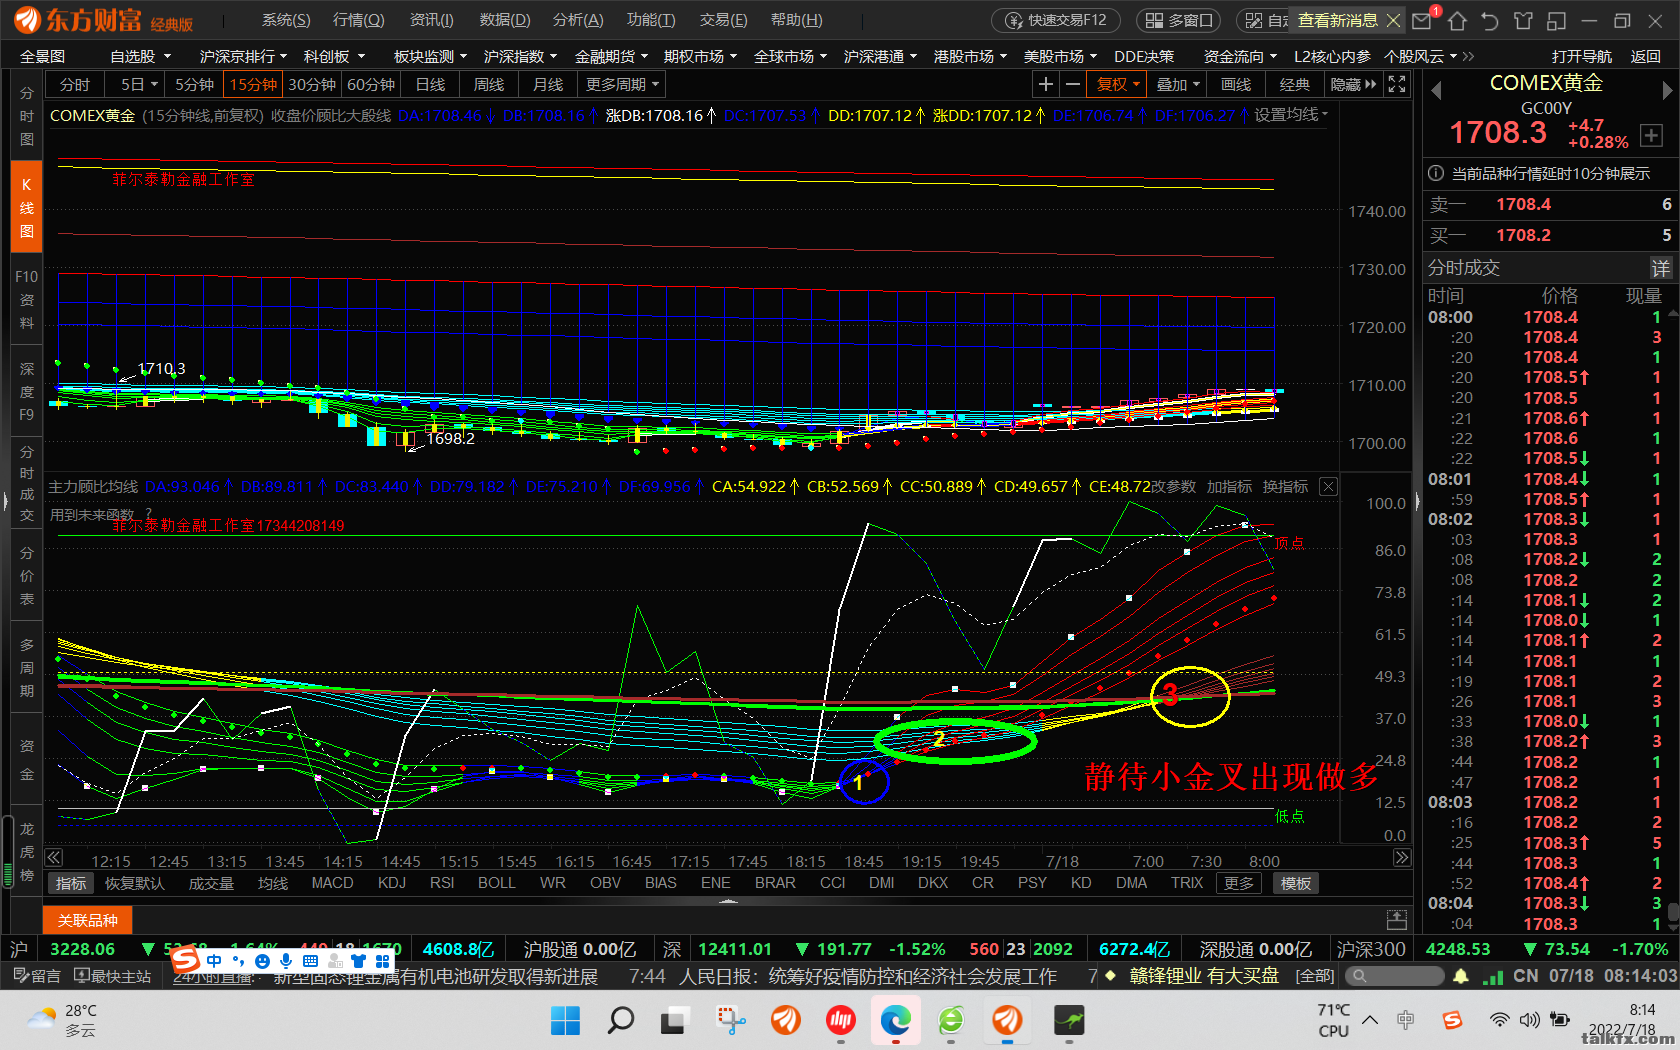This screenshot has height=1050, width=1680.
Task: Open 多窗口 multi-window view
Action: point(1179,20)
